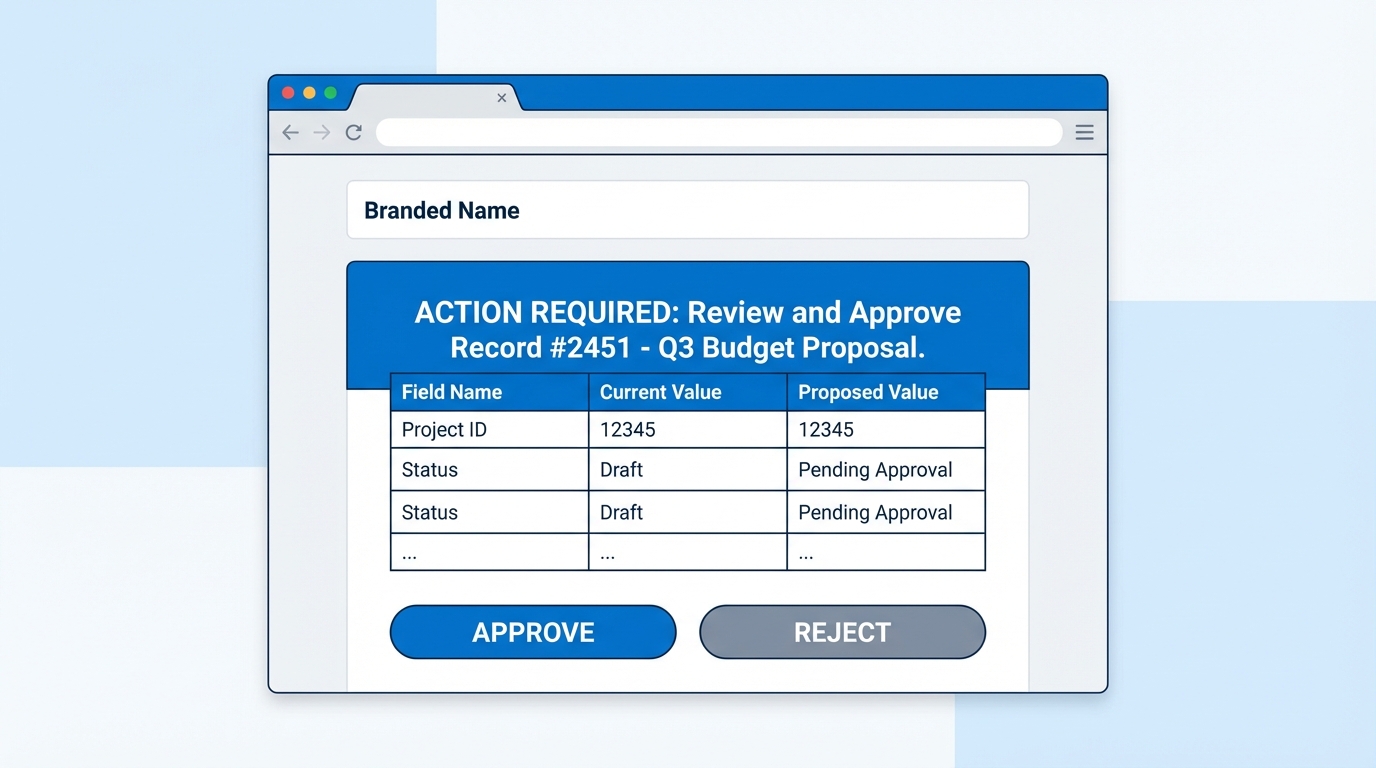Image resolution: width=1376 pixels, height=768 pixels.
Task: Click the Proposed Value column header
Action: pos(867,392)
